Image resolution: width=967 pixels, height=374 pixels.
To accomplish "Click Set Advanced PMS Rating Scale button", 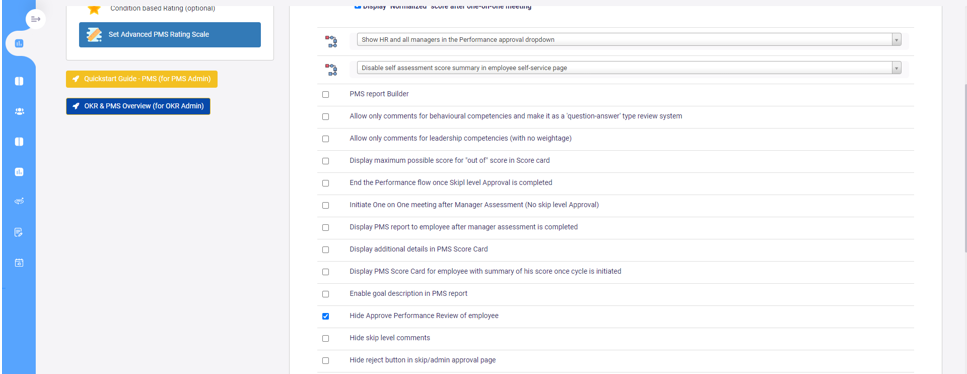I will pos(170,35).
